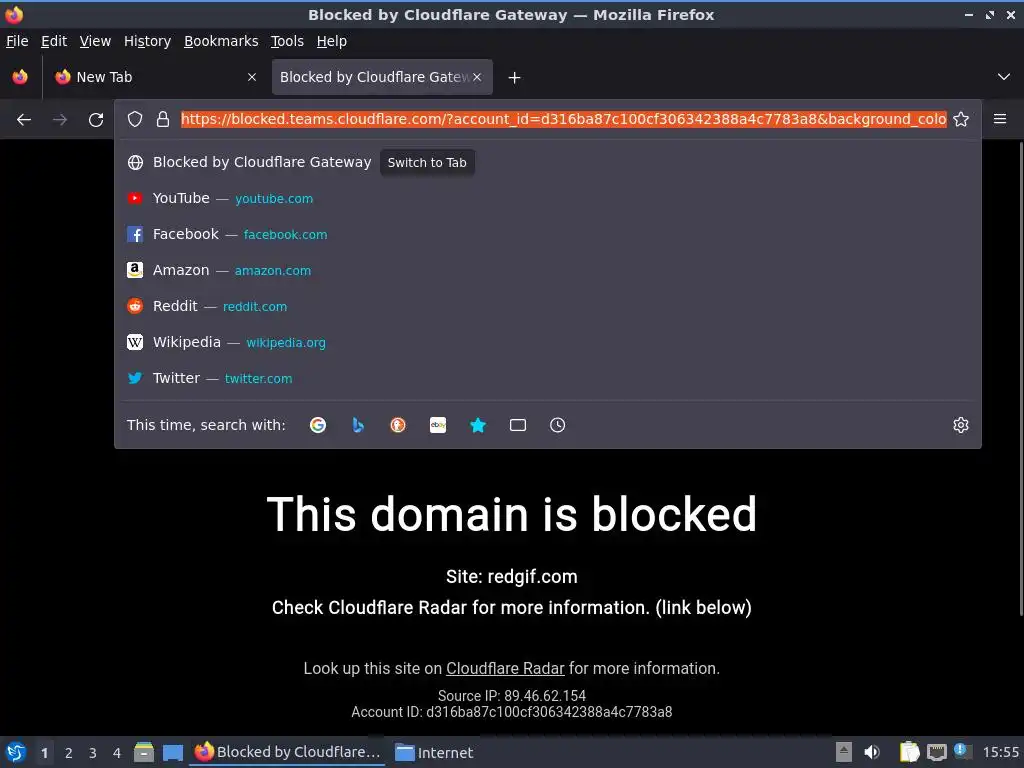Open the Bookmarks menu
The height and width of the screenshot is (768, 1024).
pyautogui.click(x=221, y=41)
